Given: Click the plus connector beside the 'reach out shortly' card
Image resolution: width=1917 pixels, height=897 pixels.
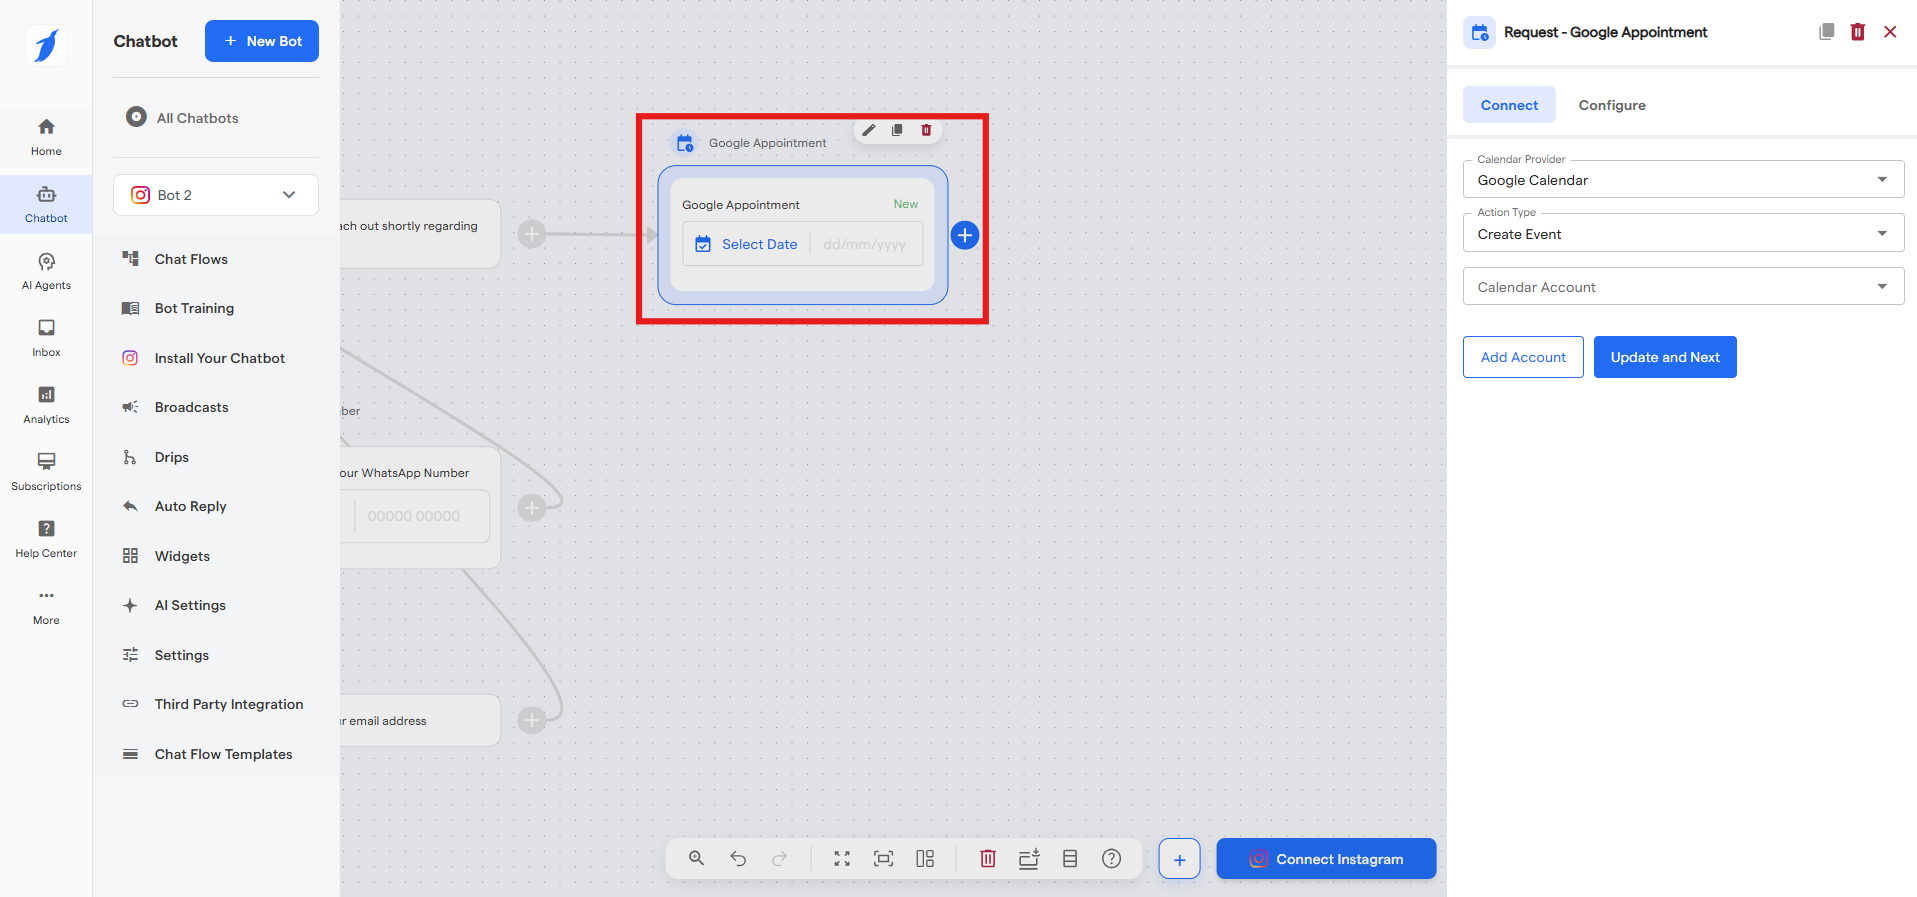Looking at the screenshot, I should [x=532, y=234].
